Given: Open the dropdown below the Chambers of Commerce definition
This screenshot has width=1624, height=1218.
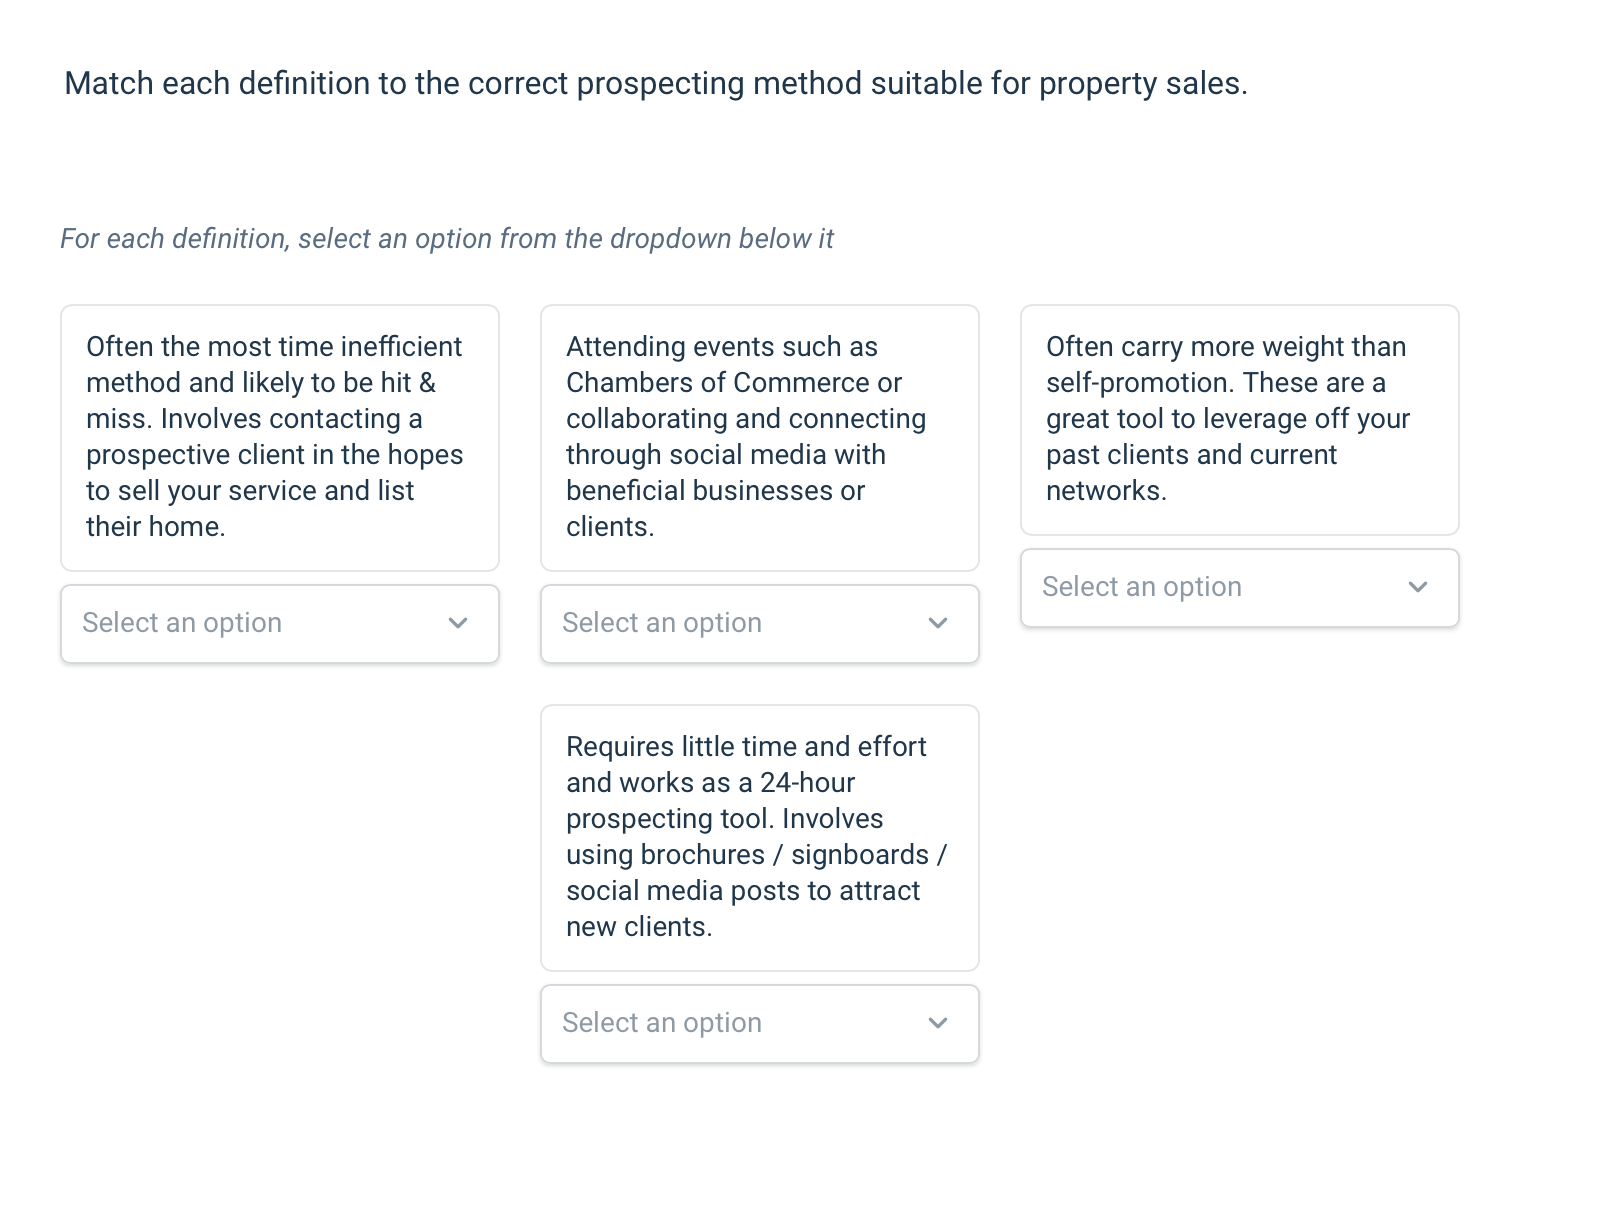Looking at the screenshot, I should [759, 623].
